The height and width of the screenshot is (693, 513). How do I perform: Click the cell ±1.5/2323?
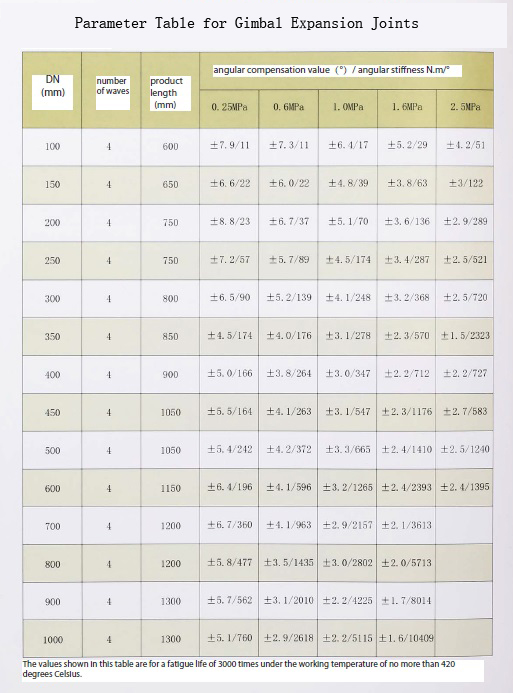[x=465, y=335]
